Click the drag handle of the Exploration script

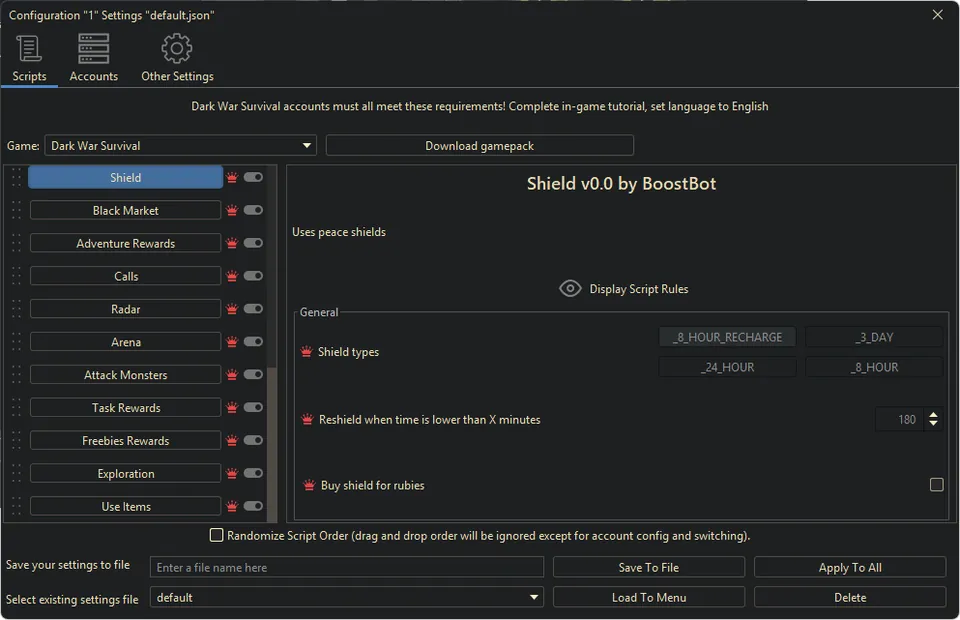[x=16, y=474]
